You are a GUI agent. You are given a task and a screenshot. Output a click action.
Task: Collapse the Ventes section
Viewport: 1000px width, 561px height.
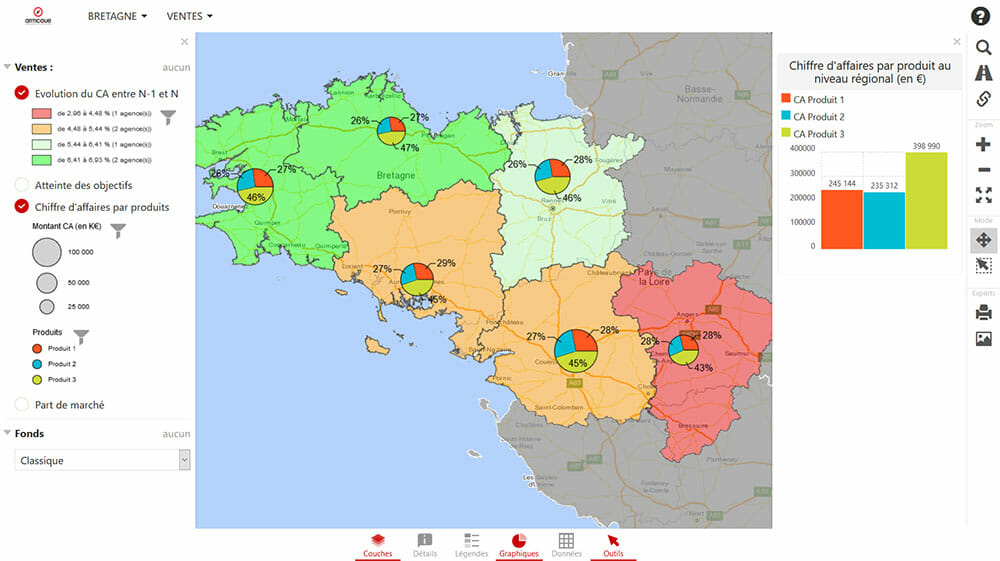(x=7, y=66)
